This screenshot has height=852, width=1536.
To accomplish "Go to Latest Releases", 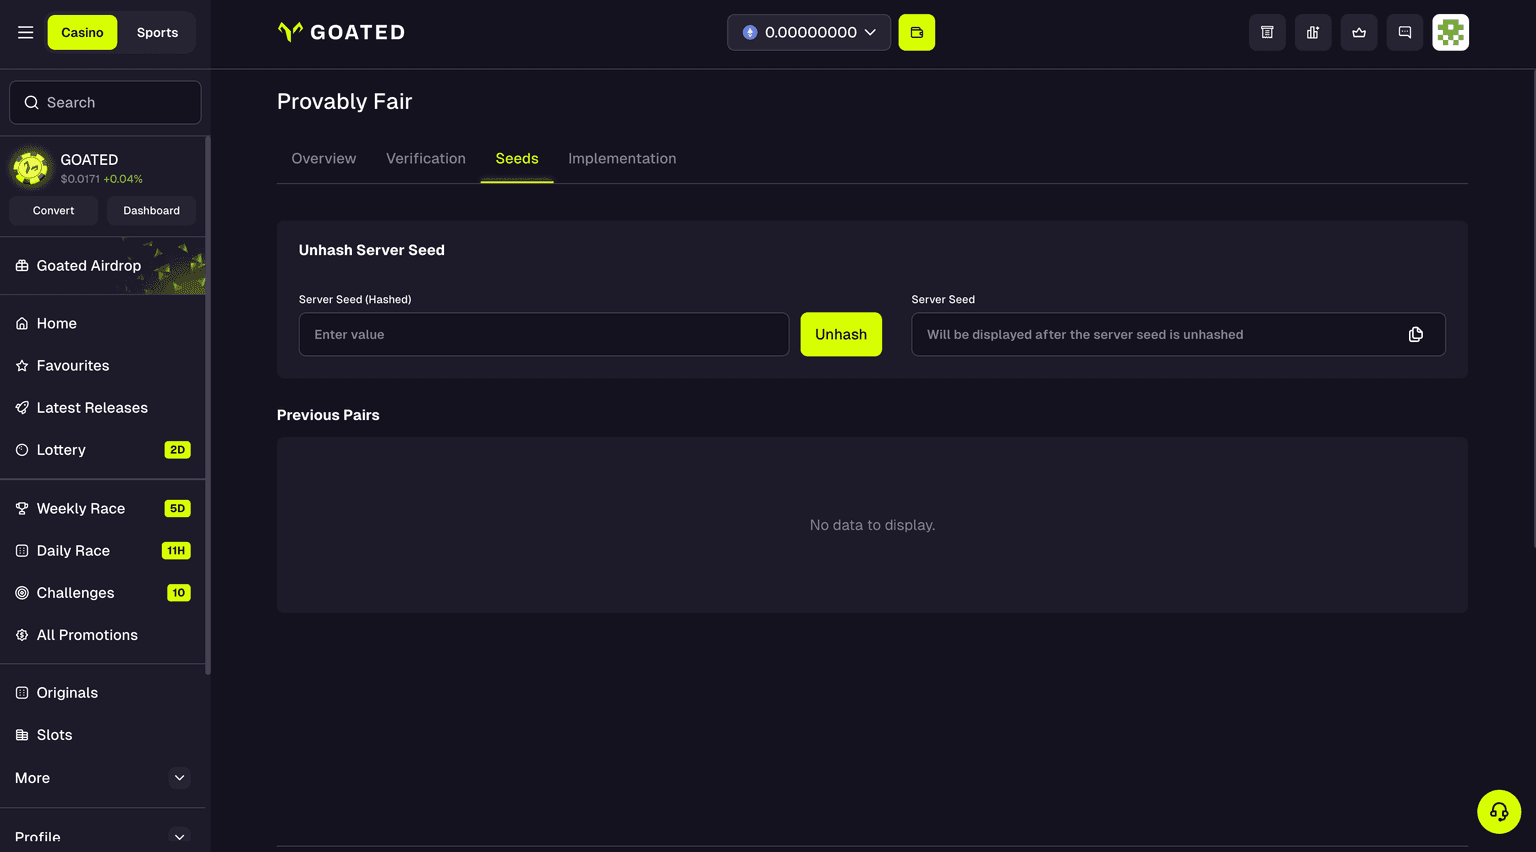I will (x=103, y=407).
